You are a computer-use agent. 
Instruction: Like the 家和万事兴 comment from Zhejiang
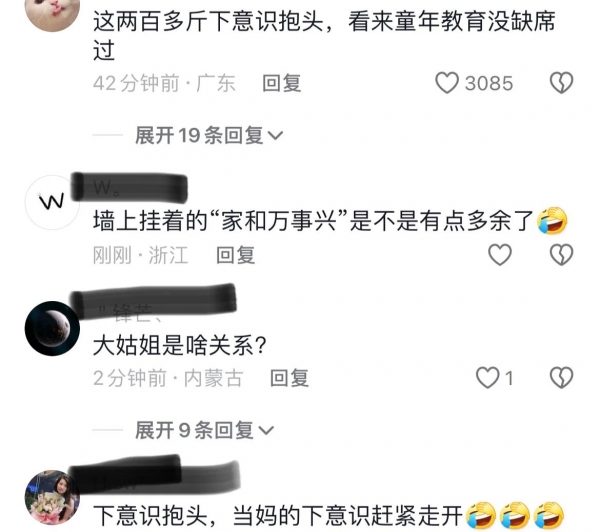(500, 255)
